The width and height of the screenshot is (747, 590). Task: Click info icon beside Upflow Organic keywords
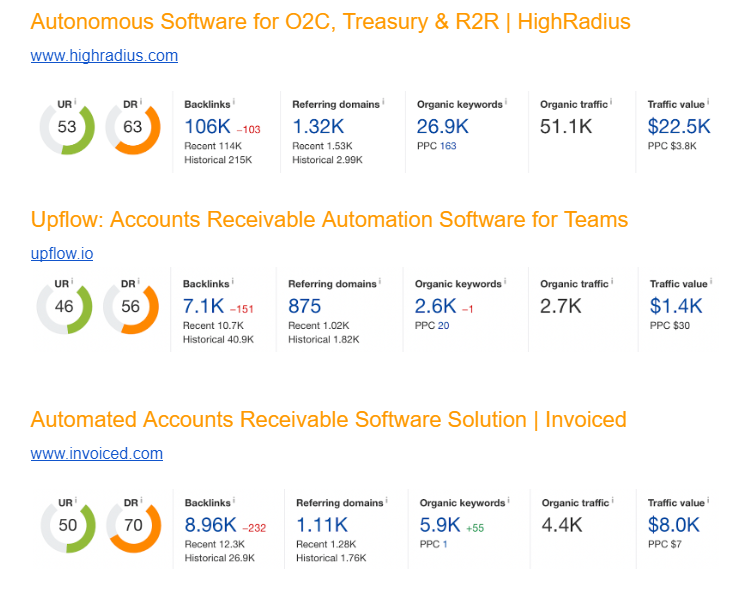505,281
